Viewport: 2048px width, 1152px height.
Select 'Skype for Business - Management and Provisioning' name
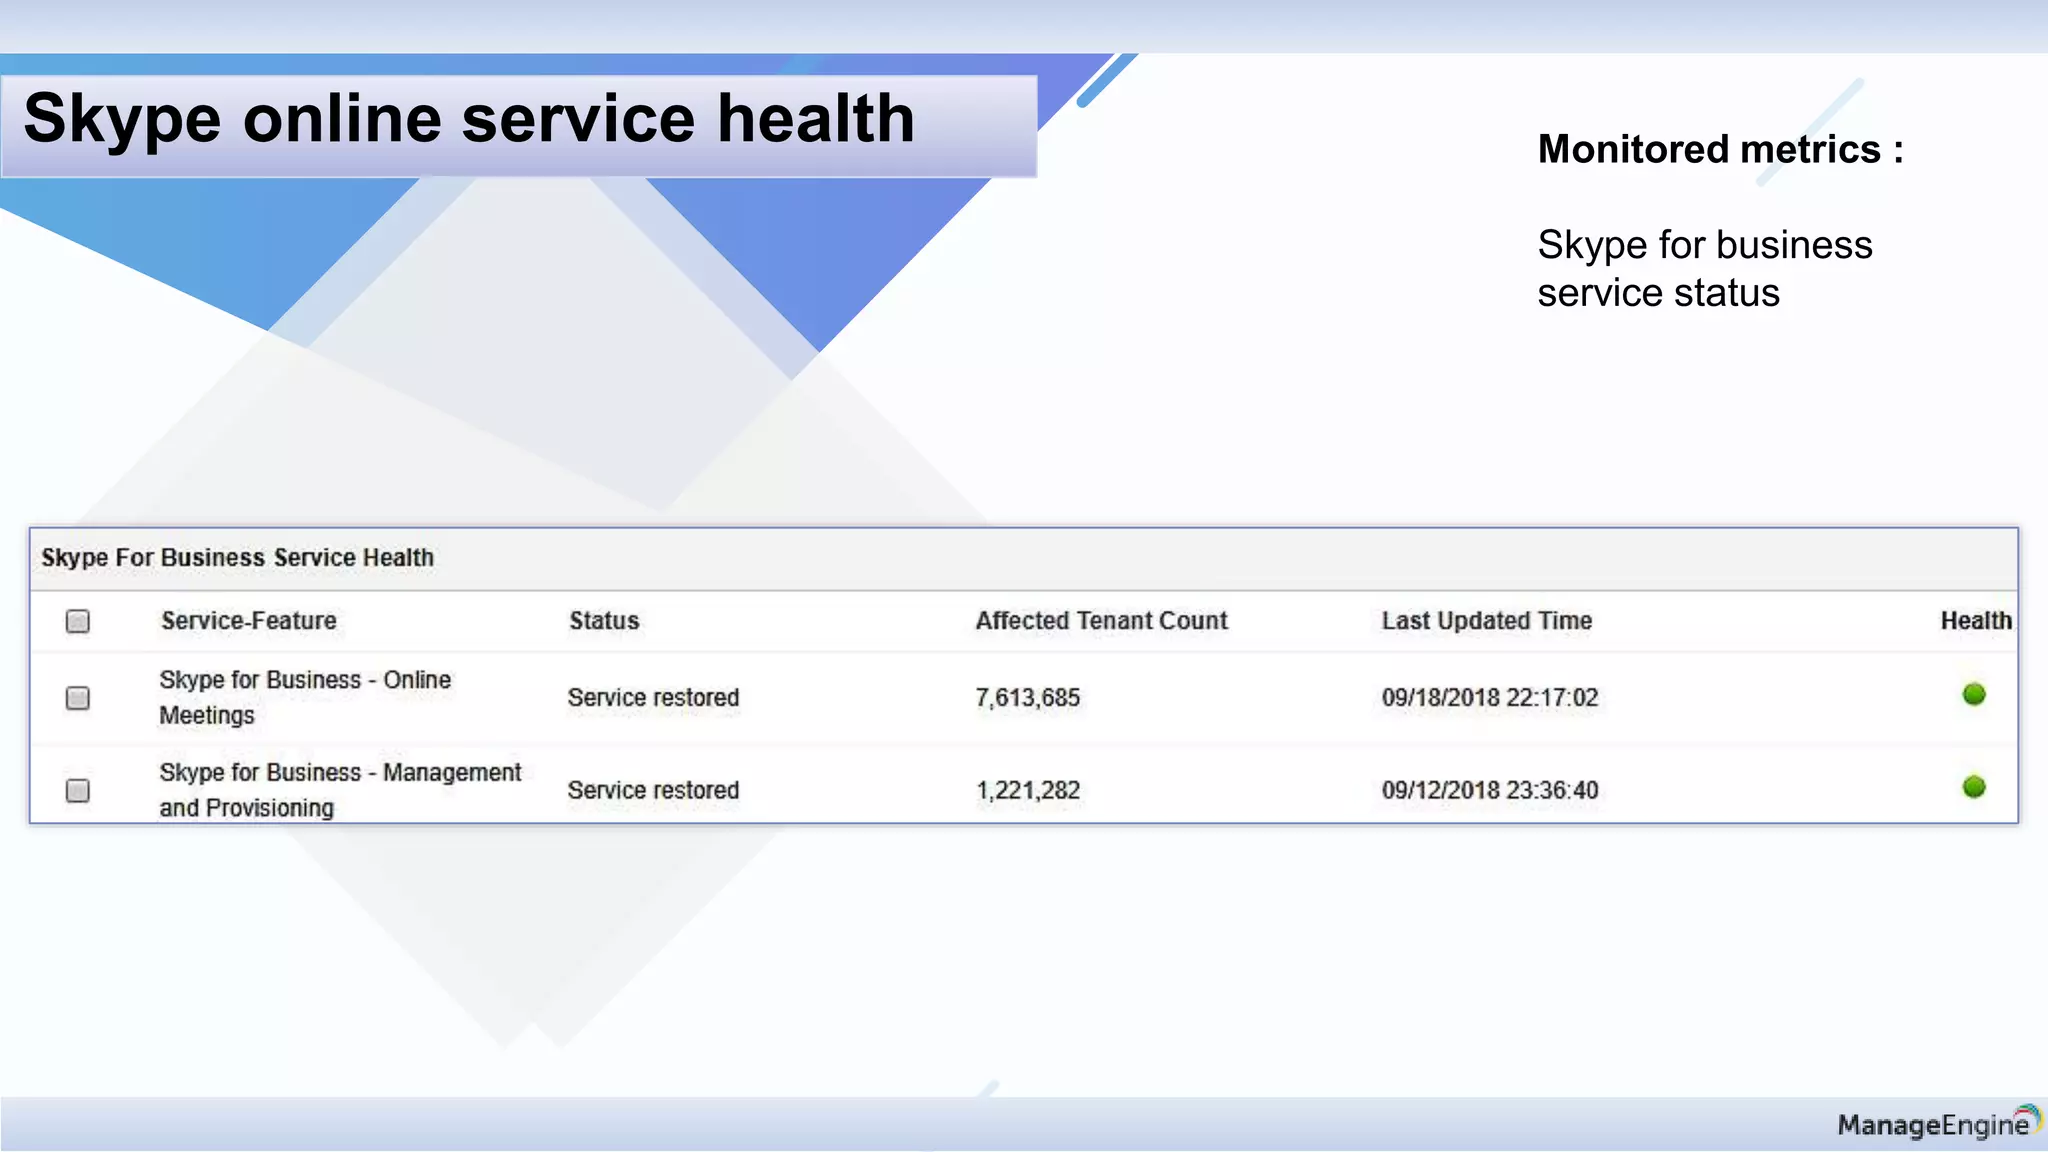(x=340, y=790)
